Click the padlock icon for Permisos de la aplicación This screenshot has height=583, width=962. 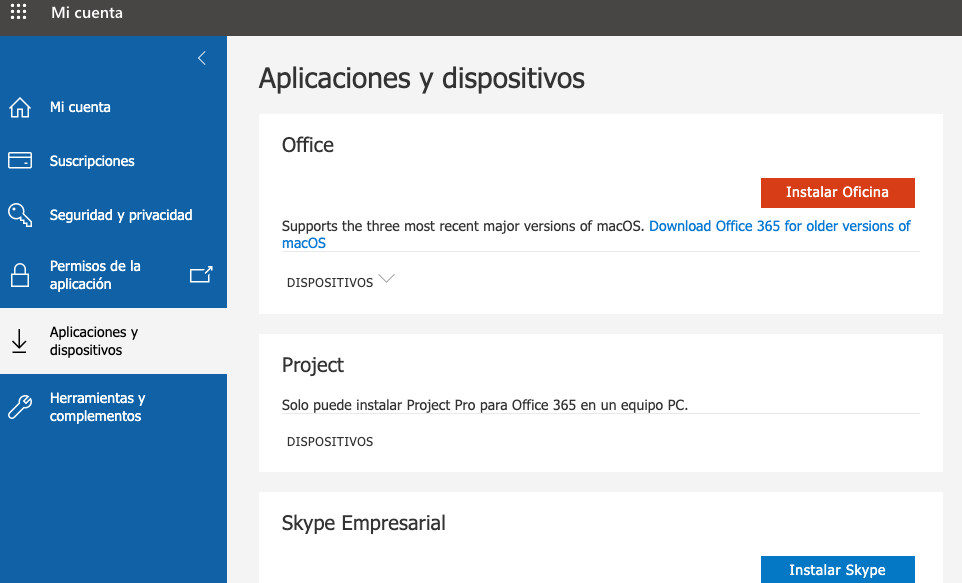point(20,275)
